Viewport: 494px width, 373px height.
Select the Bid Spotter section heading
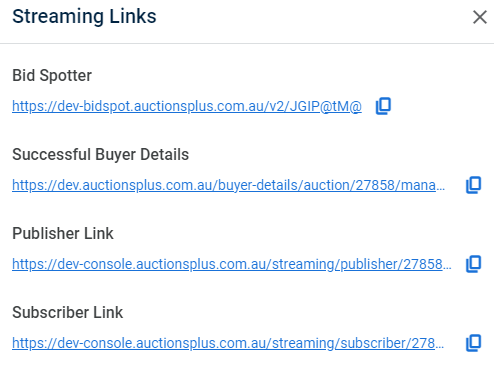[52, 75]
